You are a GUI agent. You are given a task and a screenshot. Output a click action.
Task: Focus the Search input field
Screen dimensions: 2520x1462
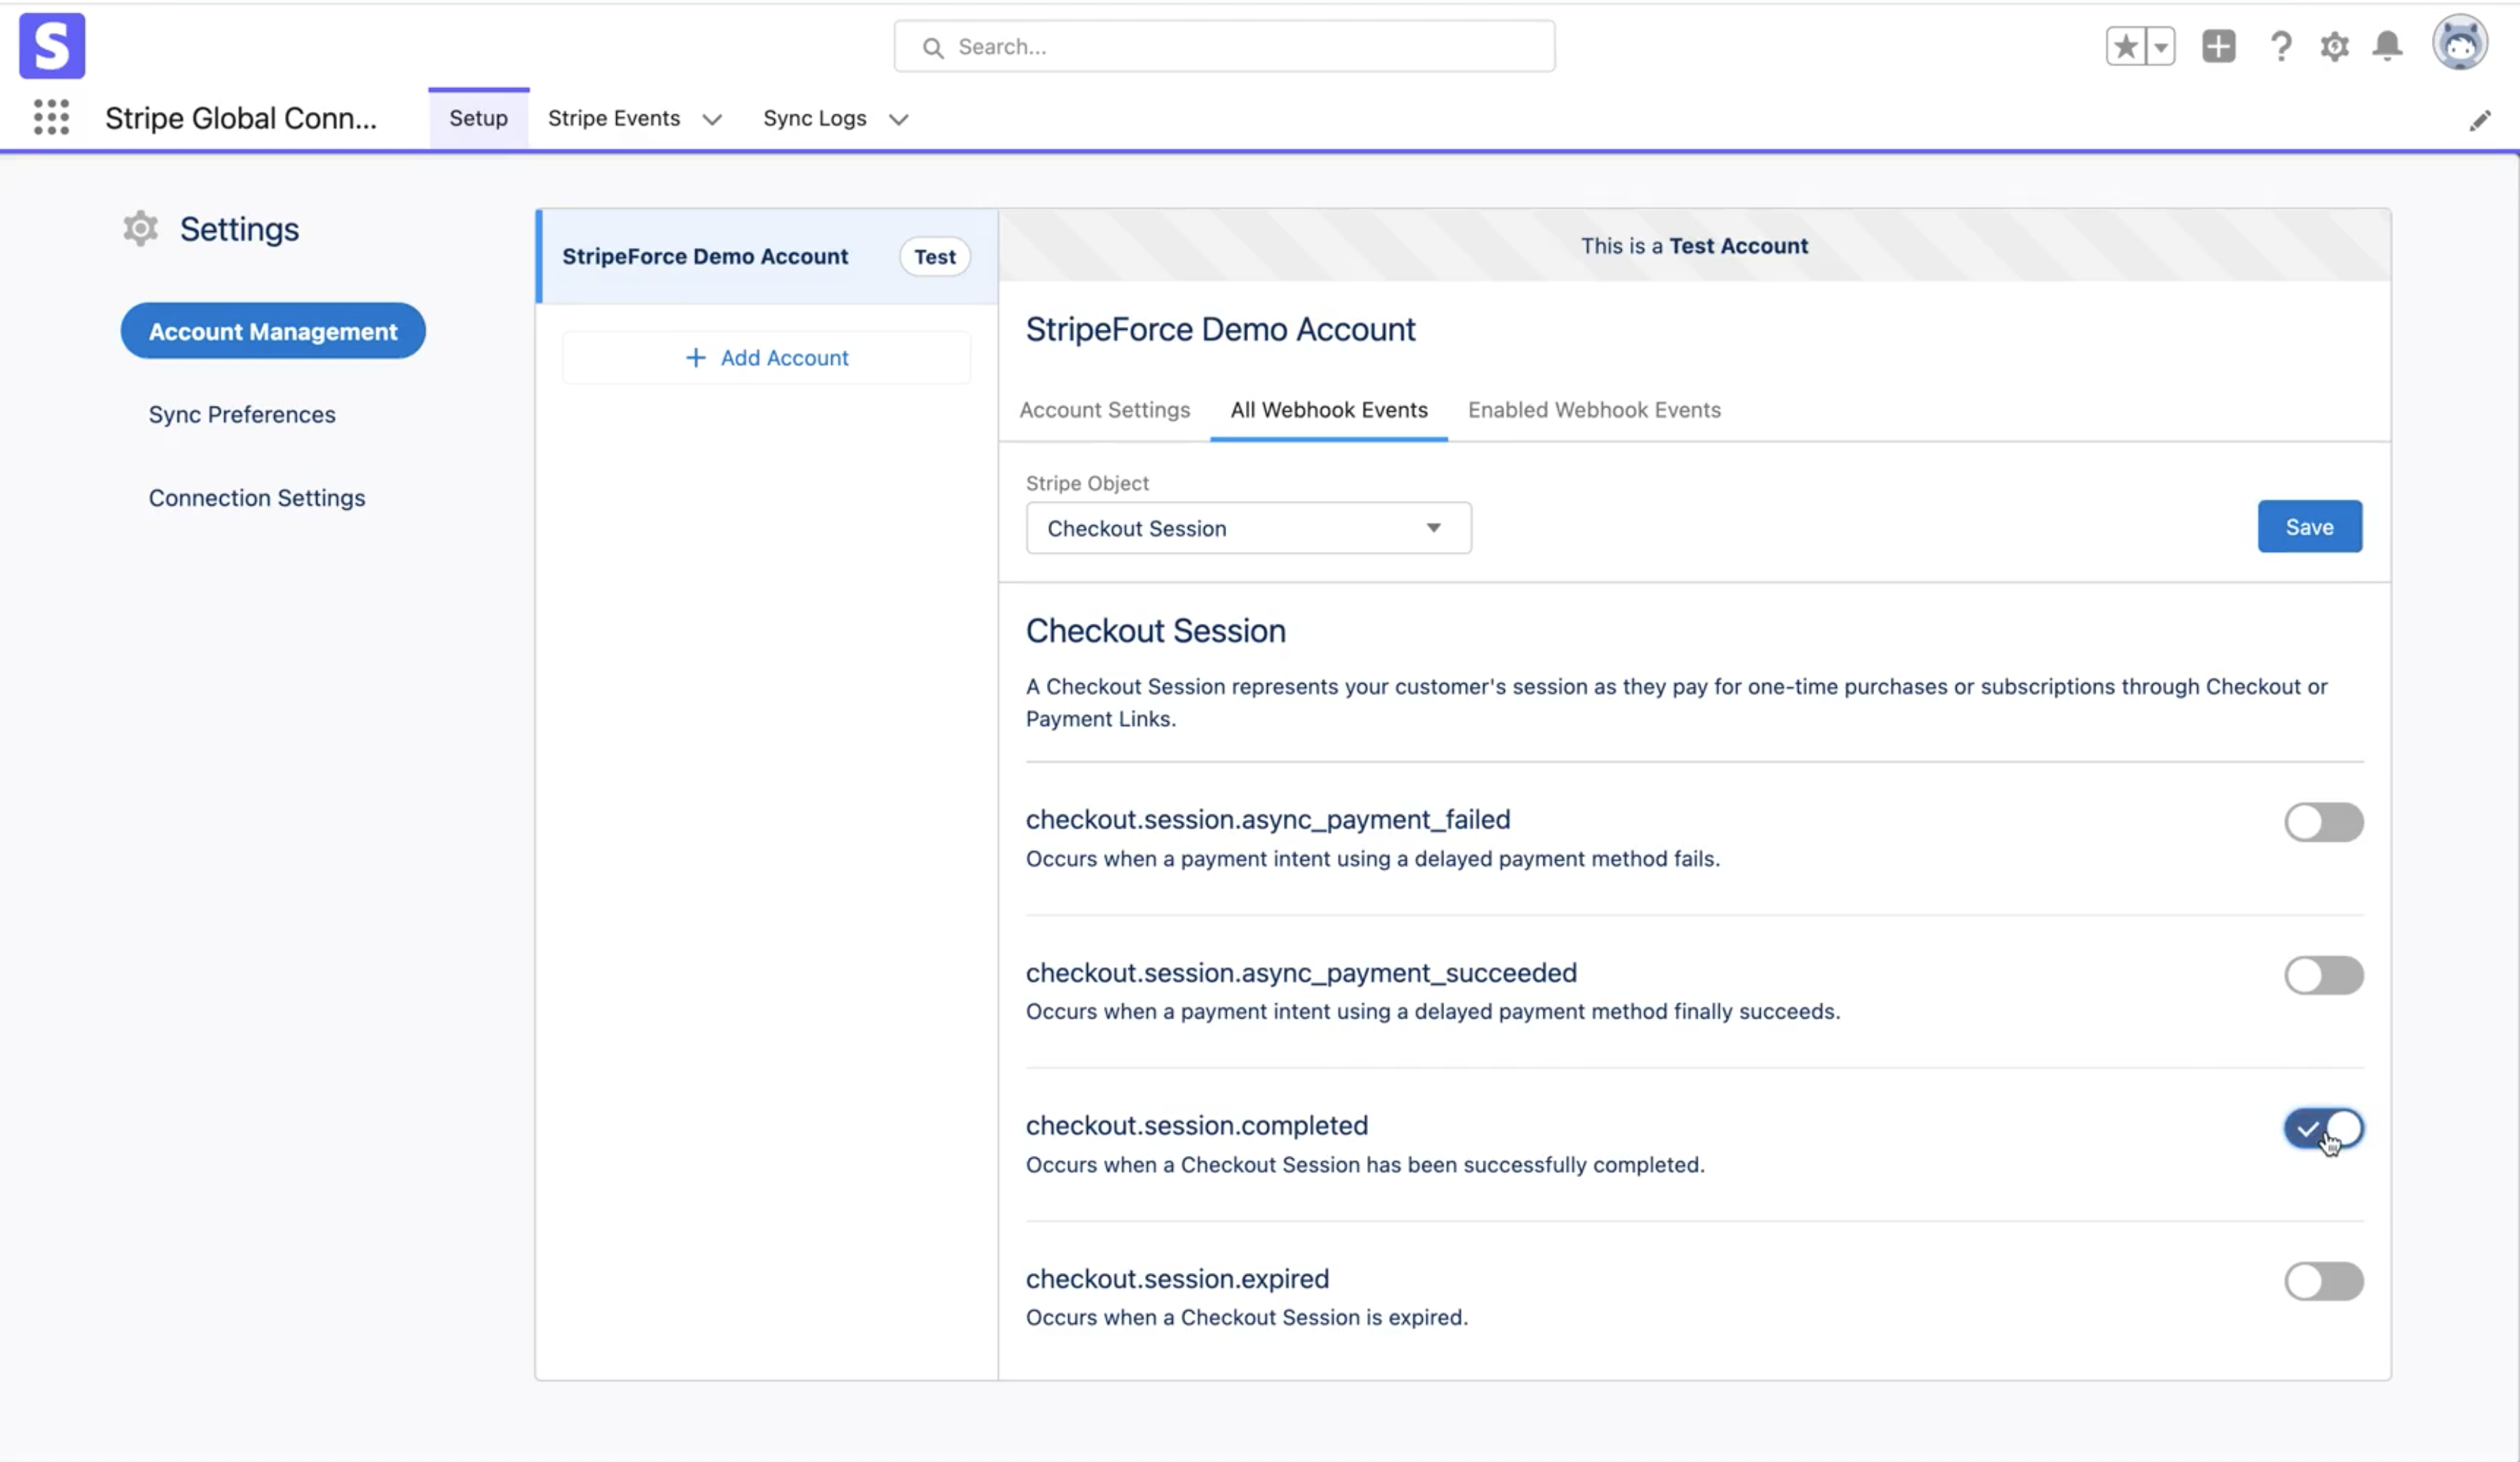tap(1224, 46)
